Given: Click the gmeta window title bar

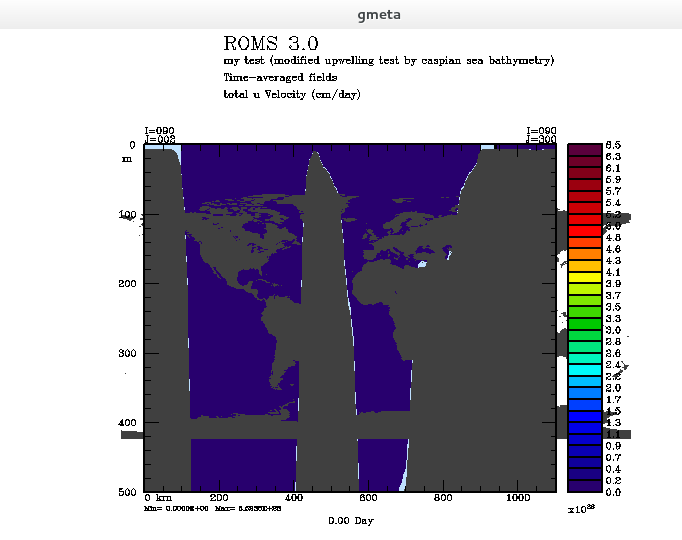Looking at the screenshot, I should coord(341,14).
